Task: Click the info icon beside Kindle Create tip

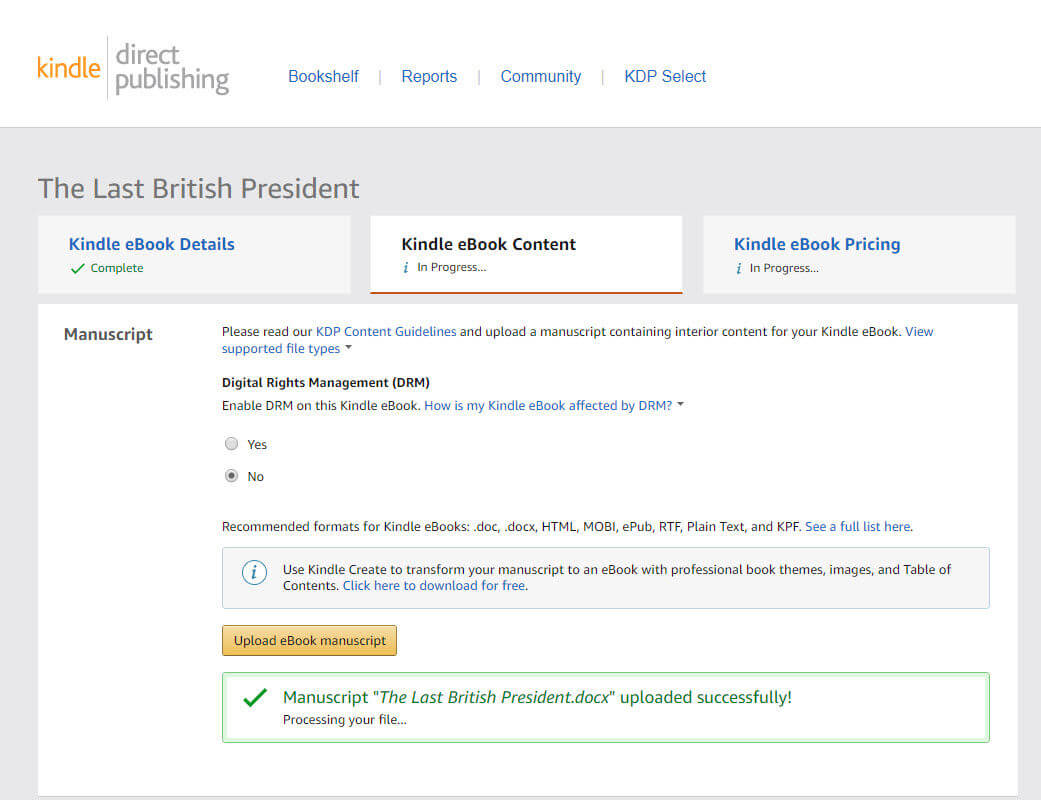Action: click(x=254, y=572)
